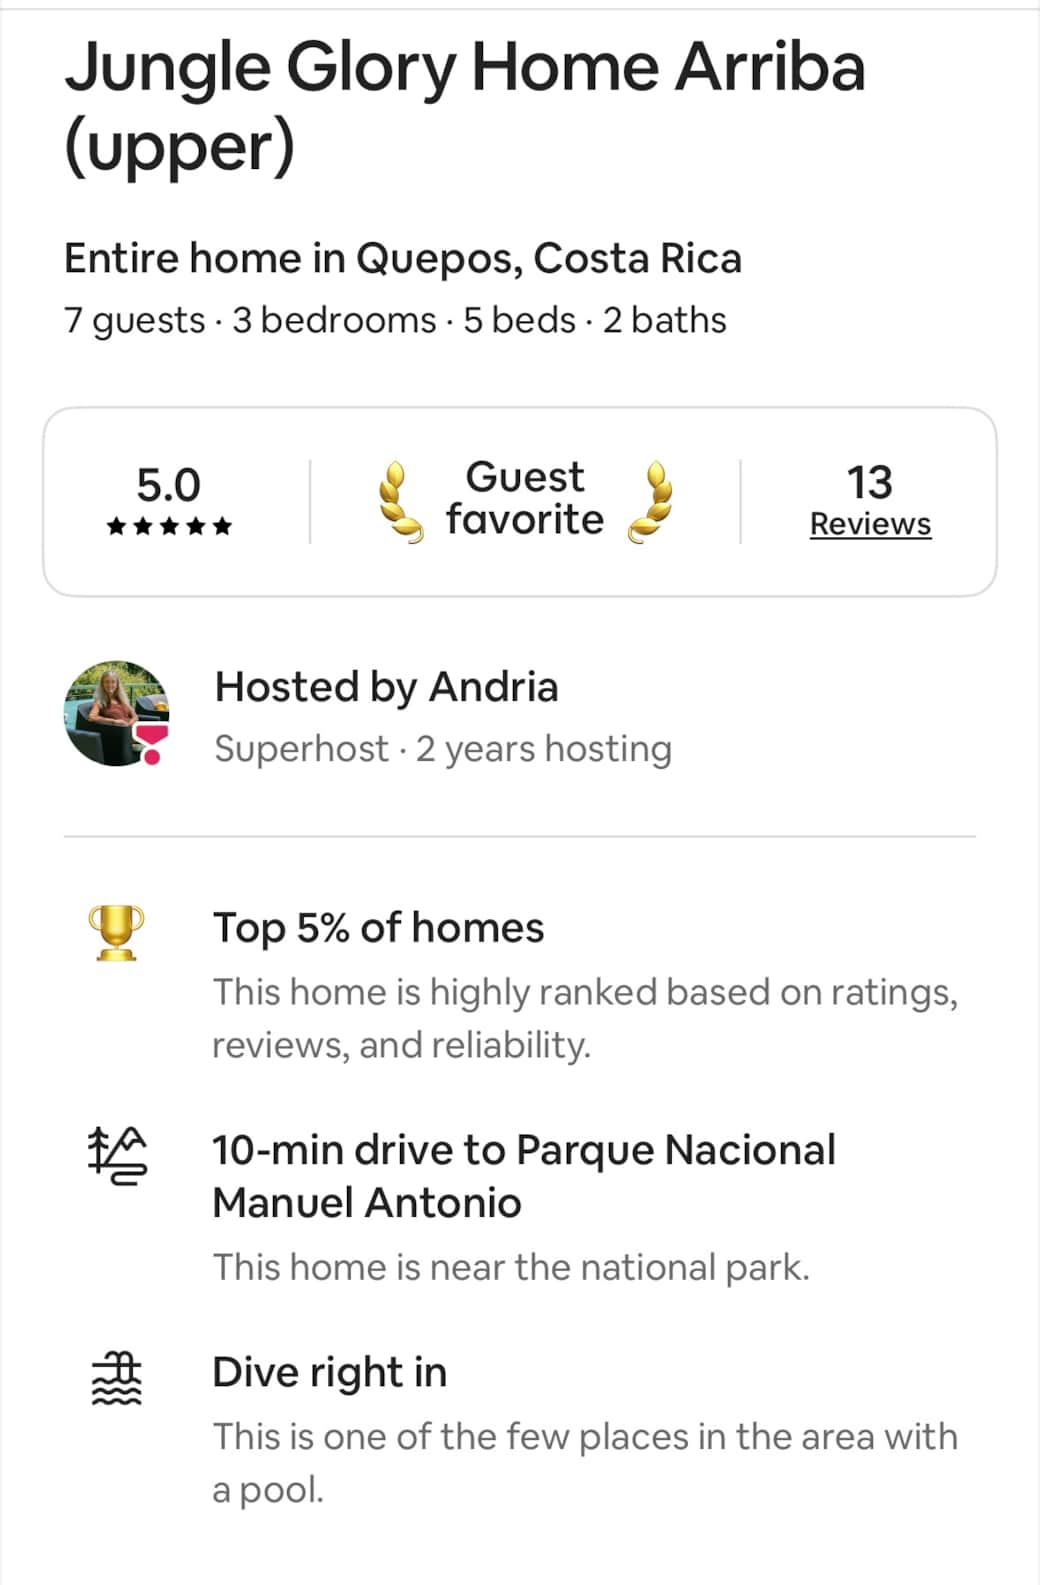Tap the five-star rating icons

(x=169, y=526)
